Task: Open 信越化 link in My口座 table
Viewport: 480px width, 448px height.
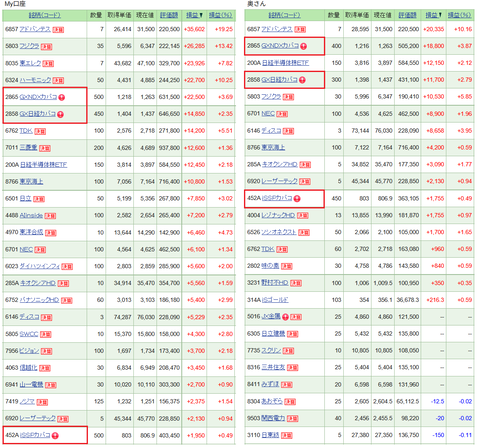Action: 28,368
